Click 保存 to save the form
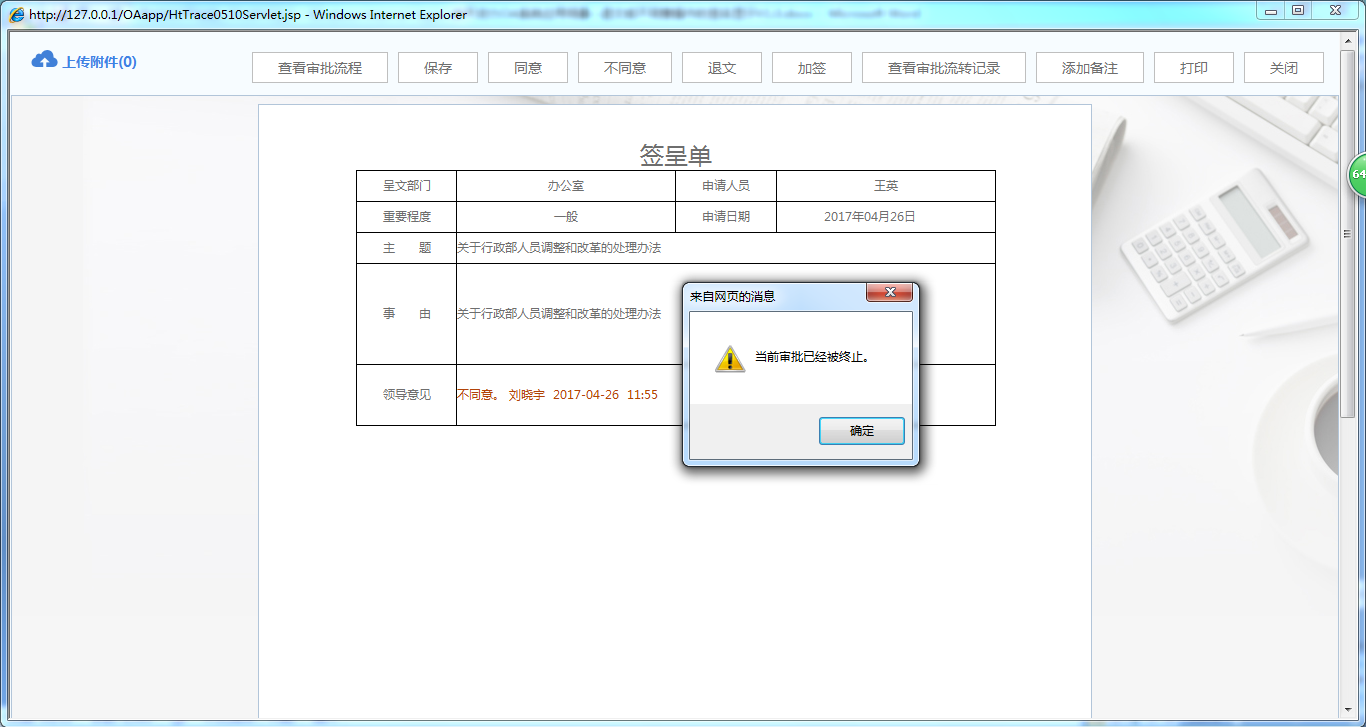The image size is (1366, 727). click(x=437, y=67)
